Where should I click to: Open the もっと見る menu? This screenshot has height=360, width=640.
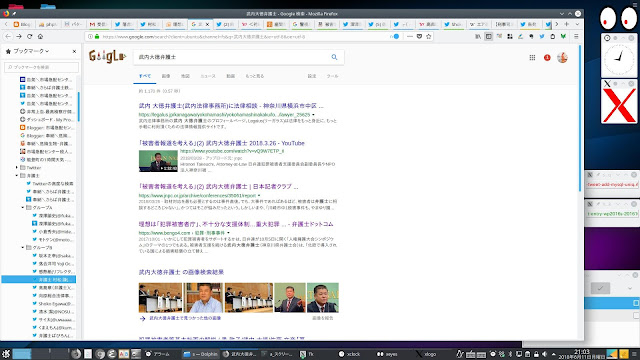pyautogui.click(x=255, y=76)
